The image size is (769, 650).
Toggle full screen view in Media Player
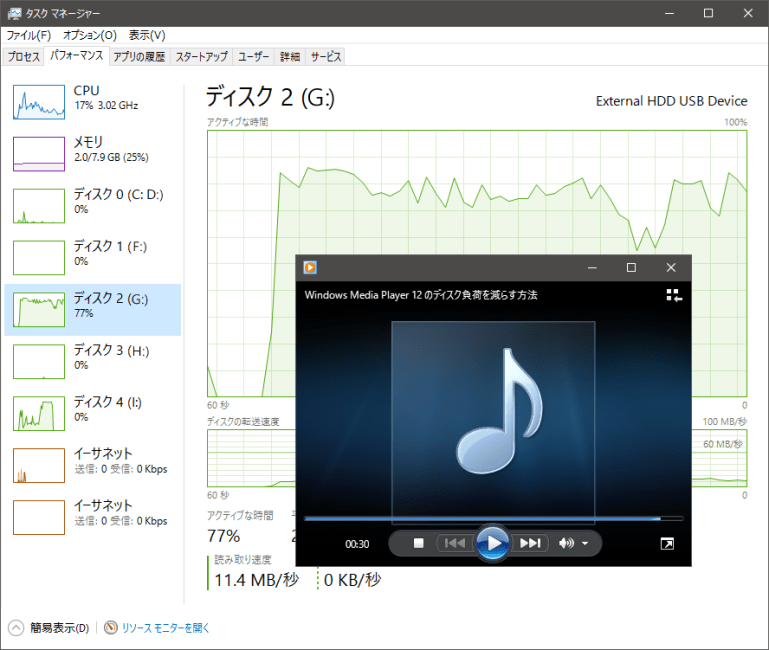point(667,544)
